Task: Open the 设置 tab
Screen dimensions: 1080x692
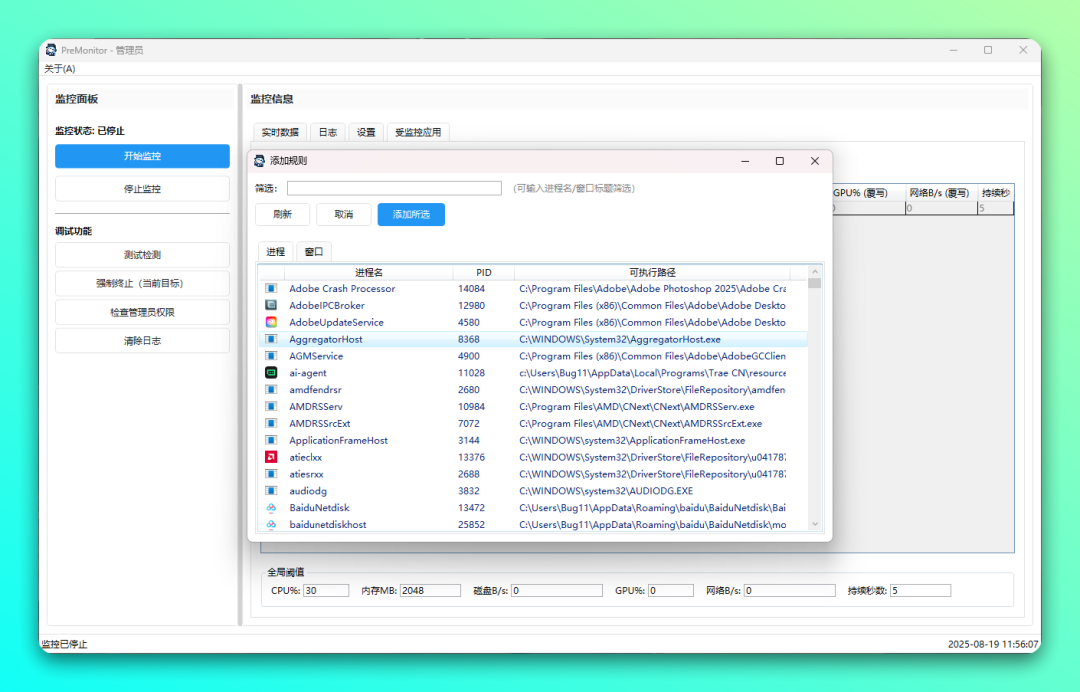Action: pos(366,132)
